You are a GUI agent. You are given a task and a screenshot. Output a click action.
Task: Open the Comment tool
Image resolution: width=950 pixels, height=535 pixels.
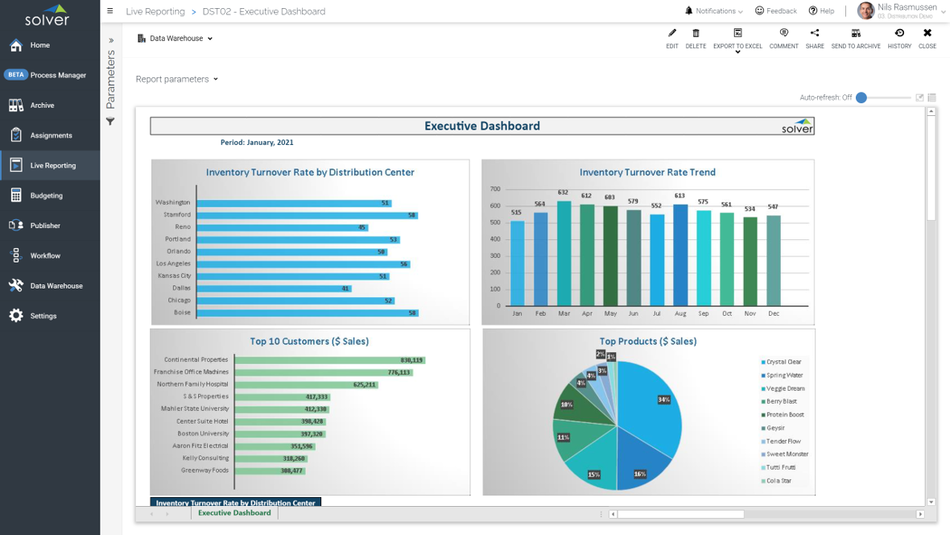pos(783,34)
